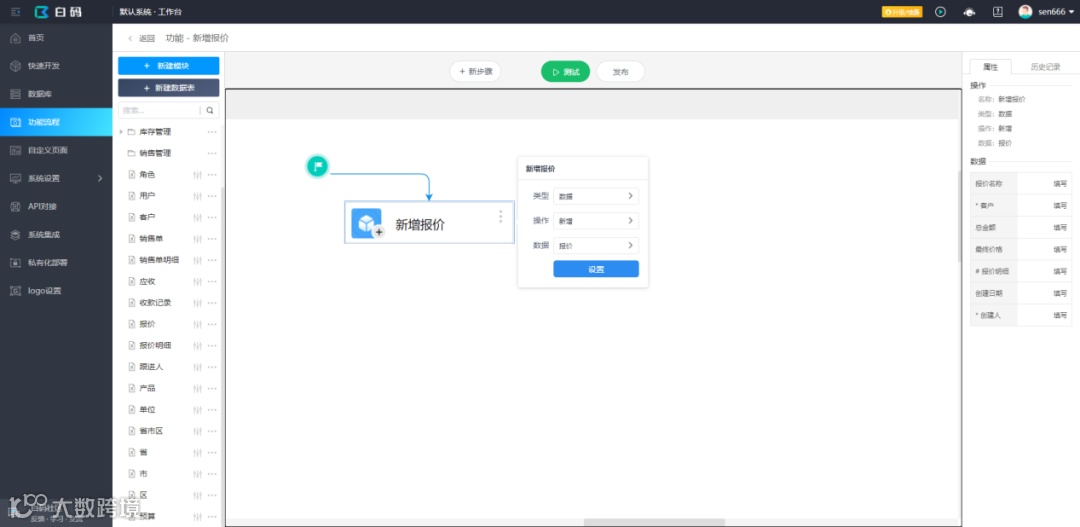Open API对接 in sidebar
The image size is (1080, 527).
point(56,207)
